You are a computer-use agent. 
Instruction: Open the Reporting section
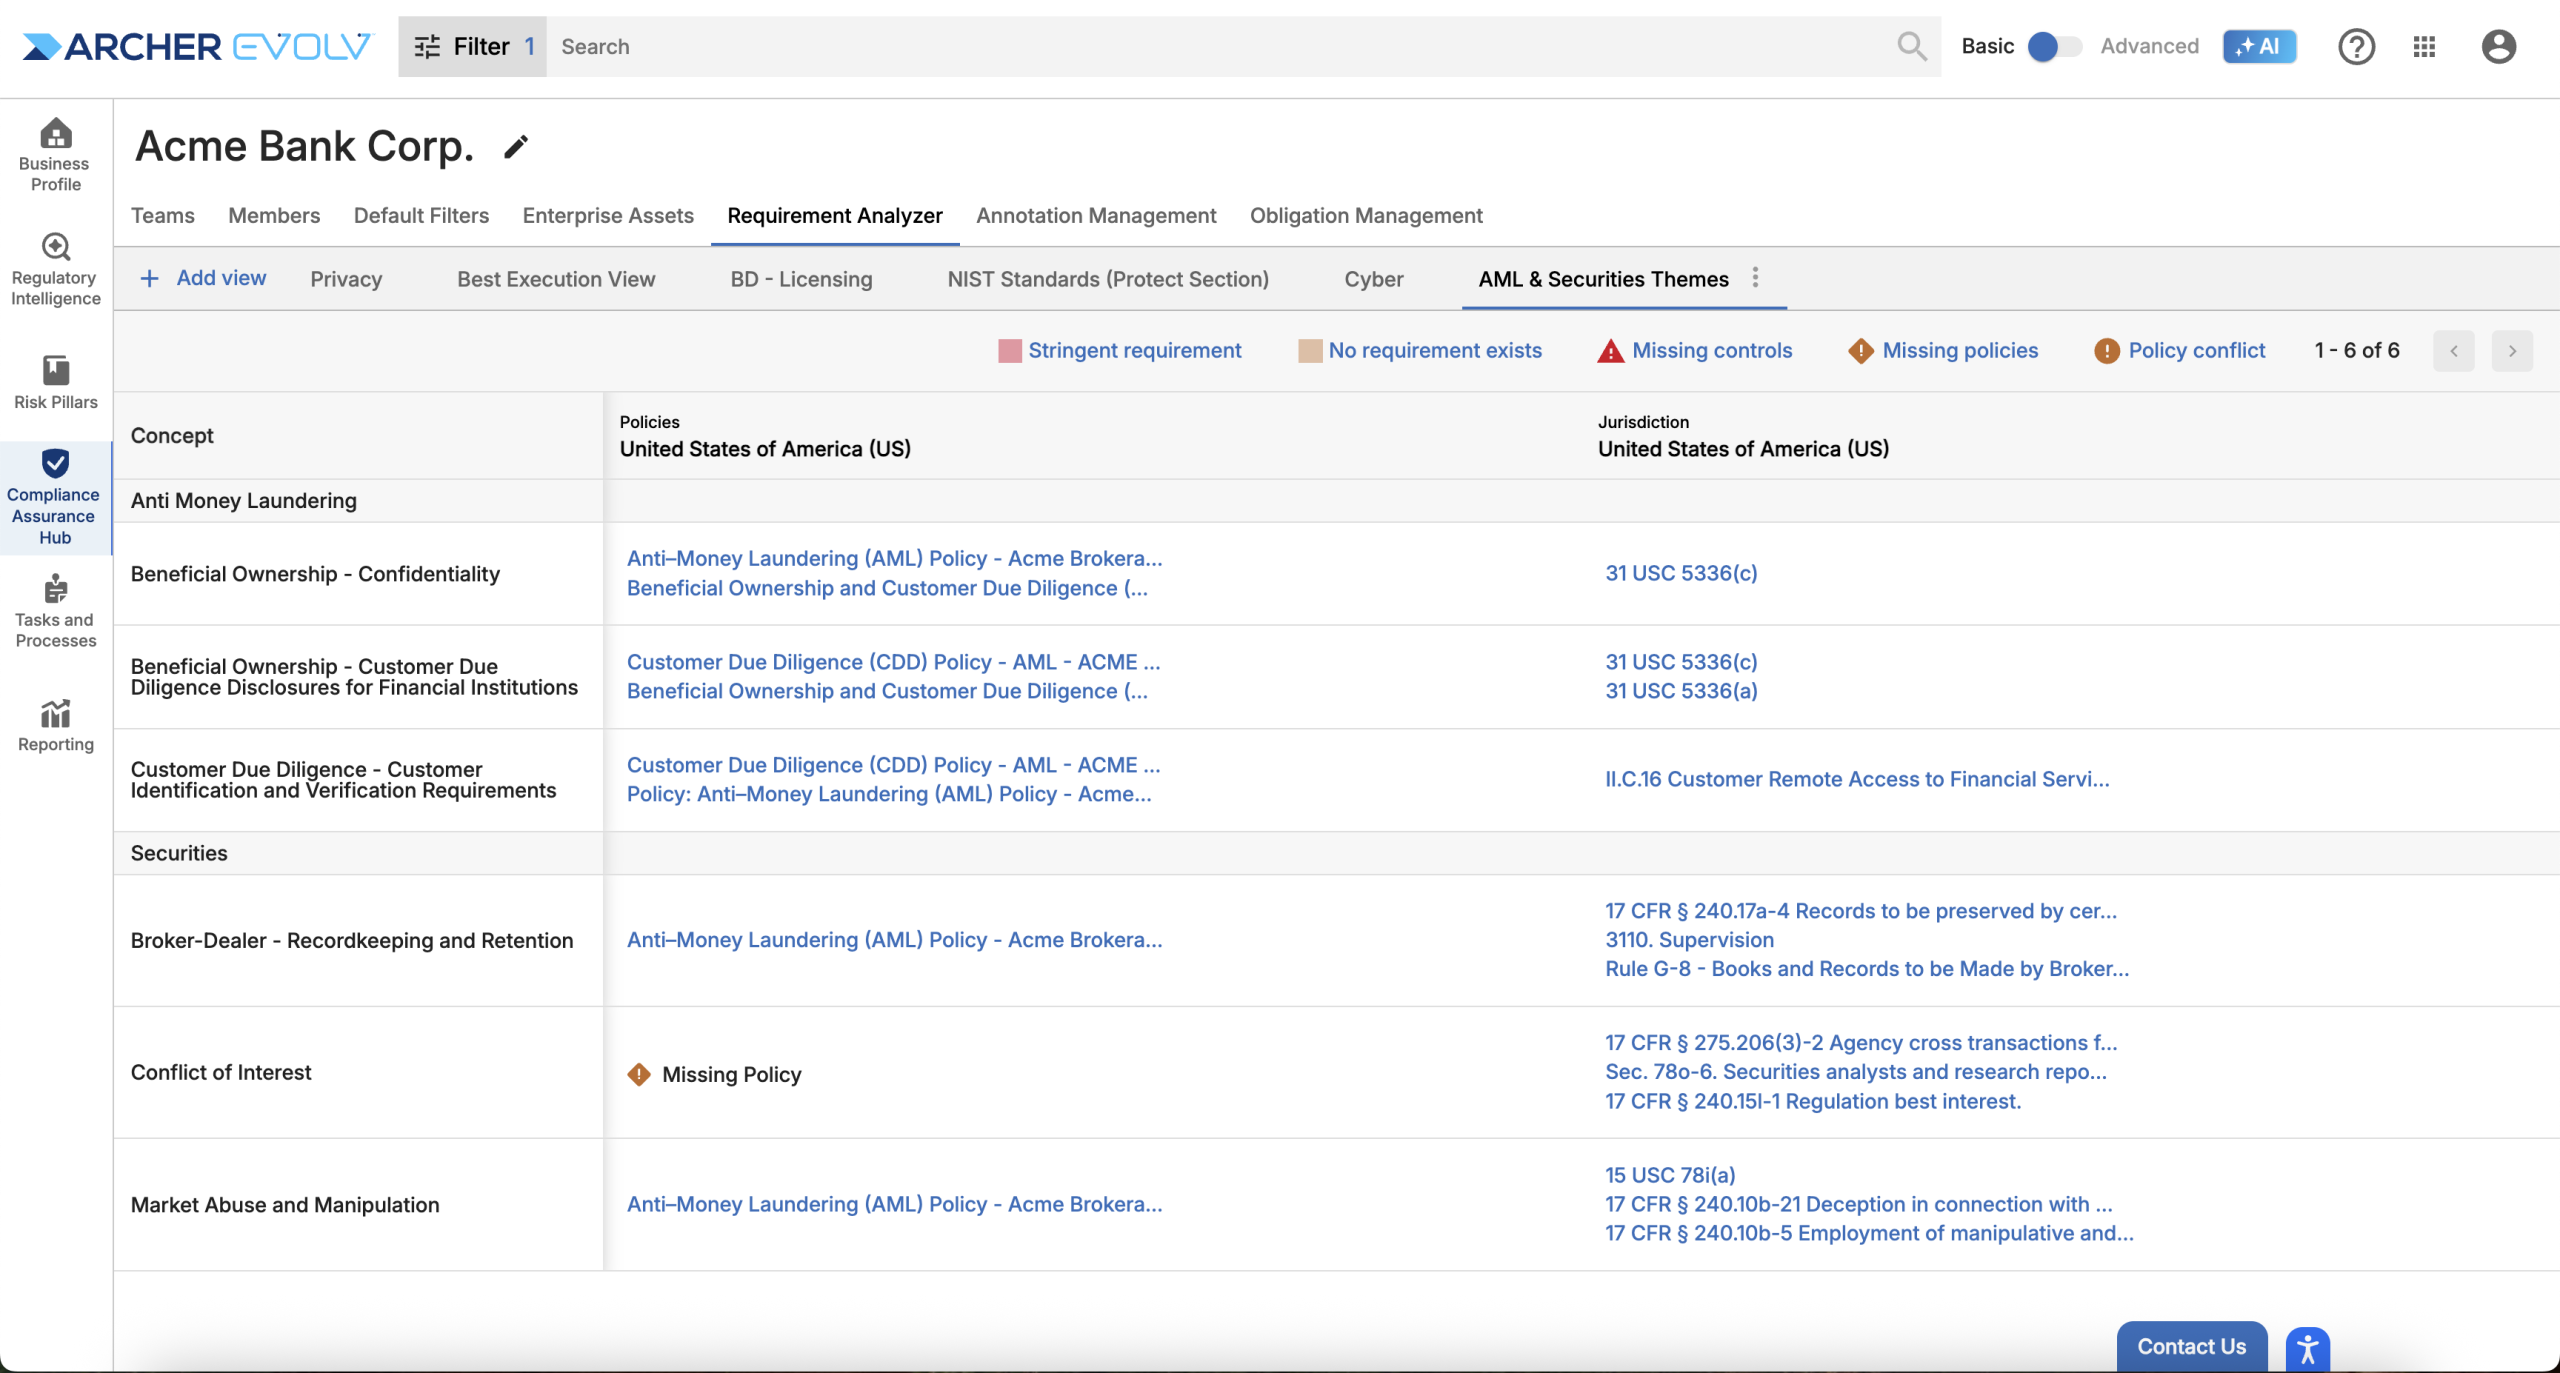click(x=55, y=726)
